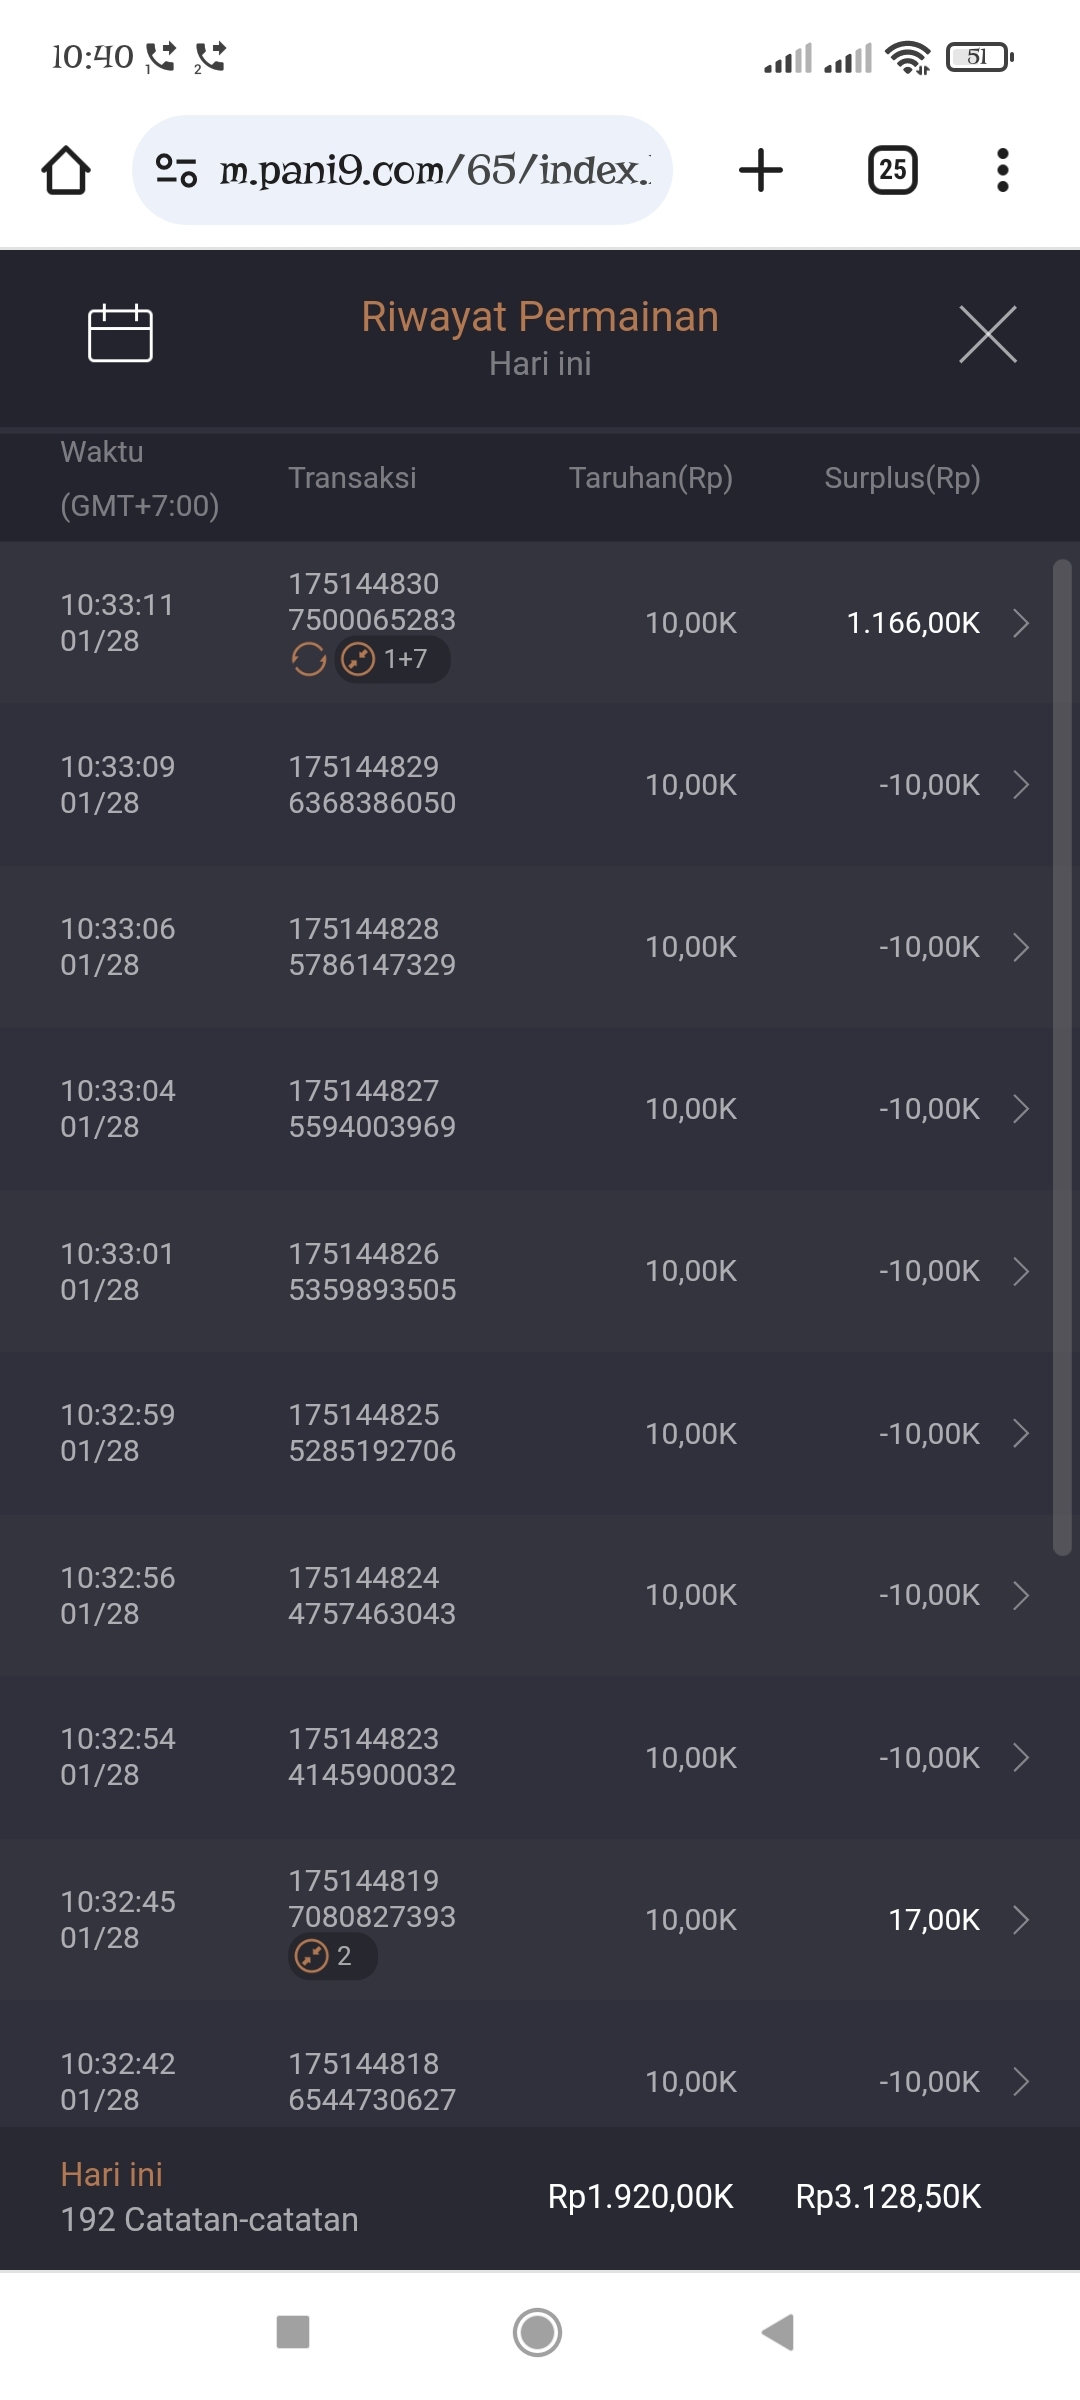Tap the browser home icon

(66, 170)
